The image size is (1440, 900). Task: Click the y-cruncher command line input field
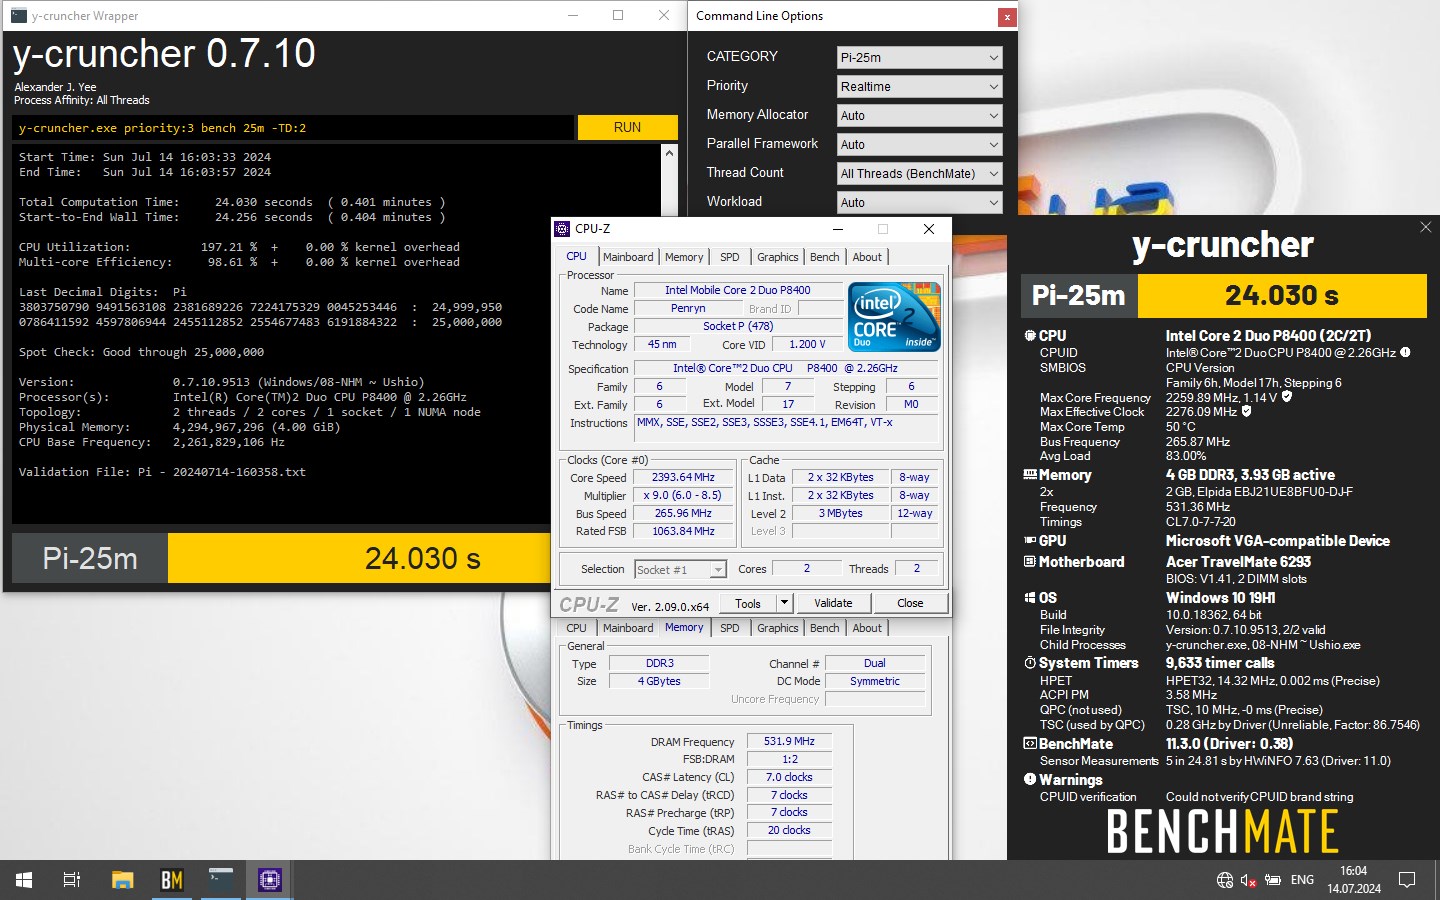[294, 127]
